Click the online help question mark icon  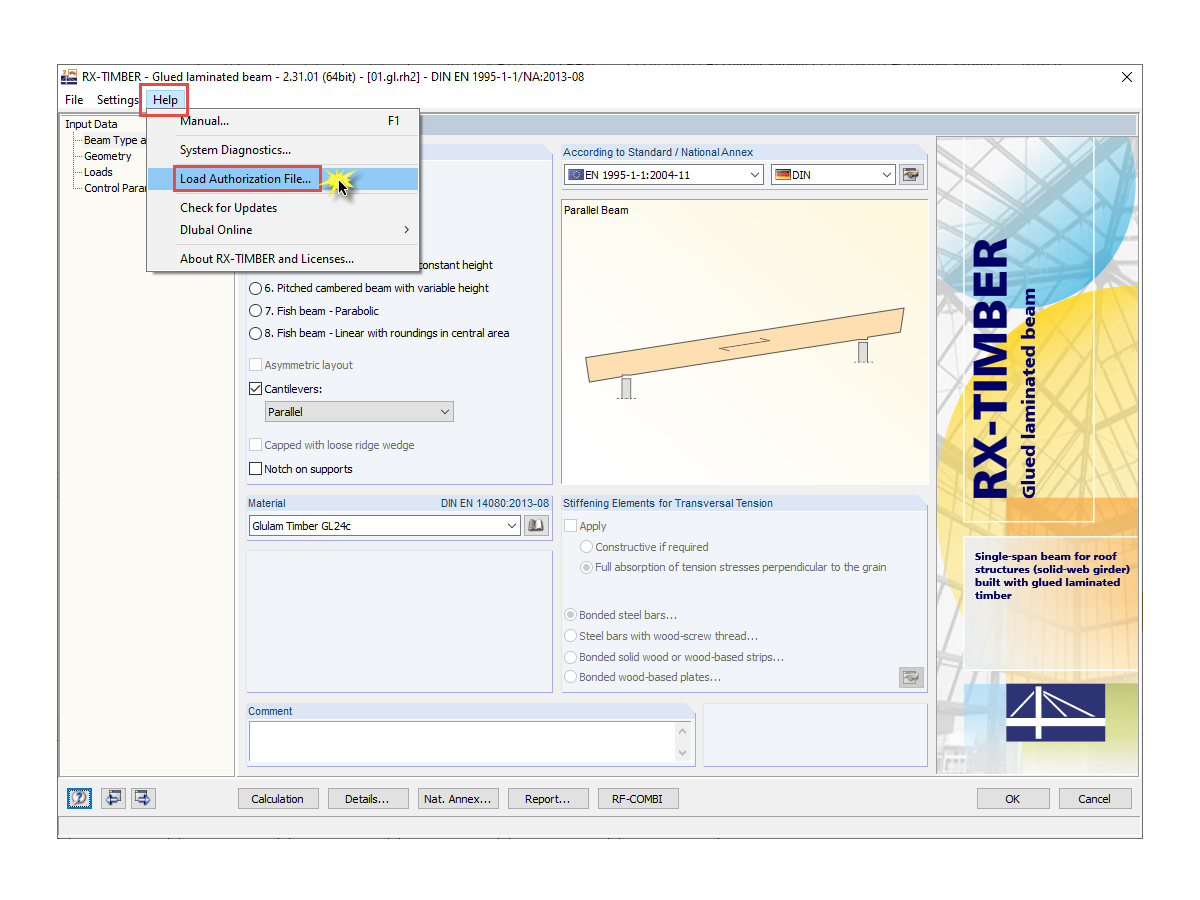(x=79, y=798)
